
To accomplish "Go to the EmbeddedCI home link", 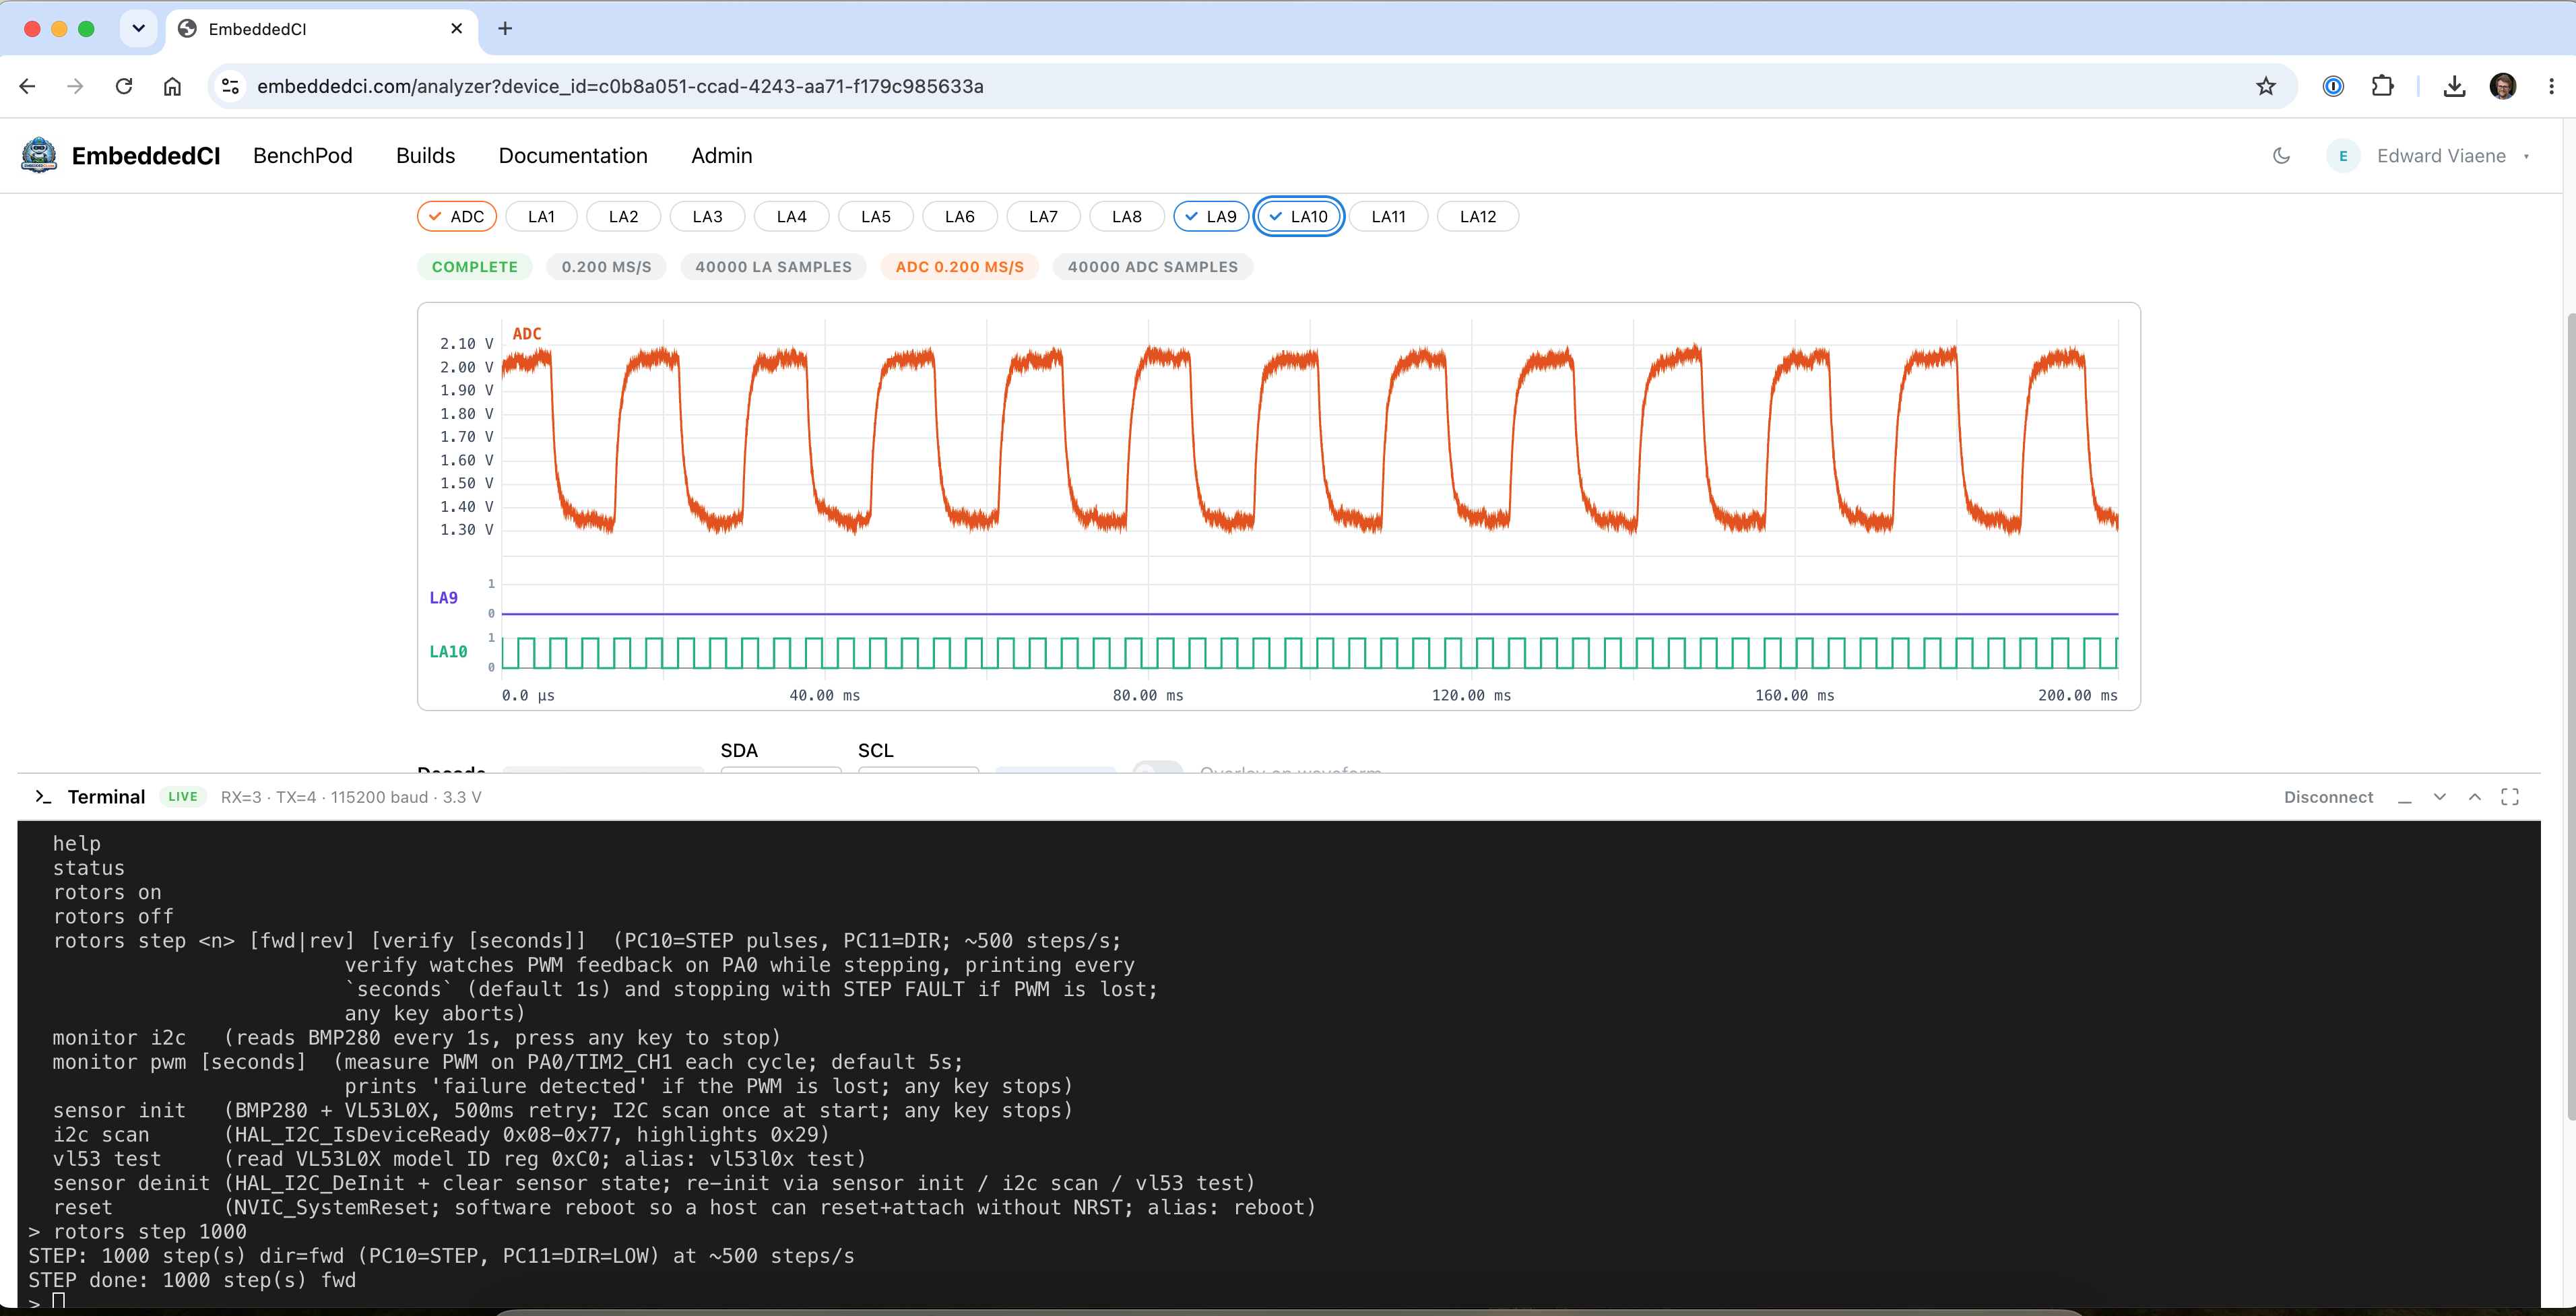I will coord(146,156).
